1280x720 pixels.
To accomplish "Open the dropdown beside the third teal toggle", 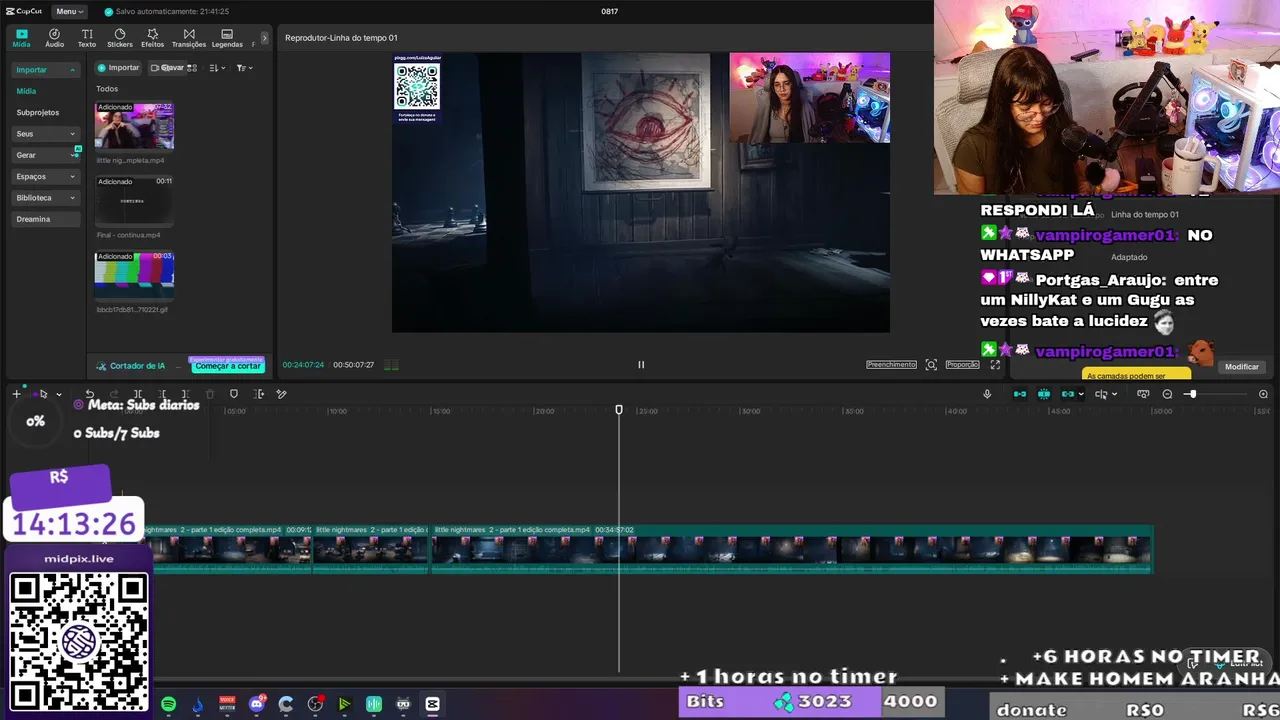I will (1081, 395).
